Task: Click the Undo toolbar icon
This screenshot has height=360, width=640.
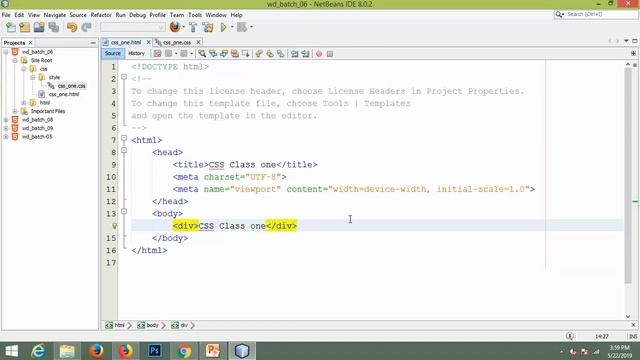Action: pos(72,27)
